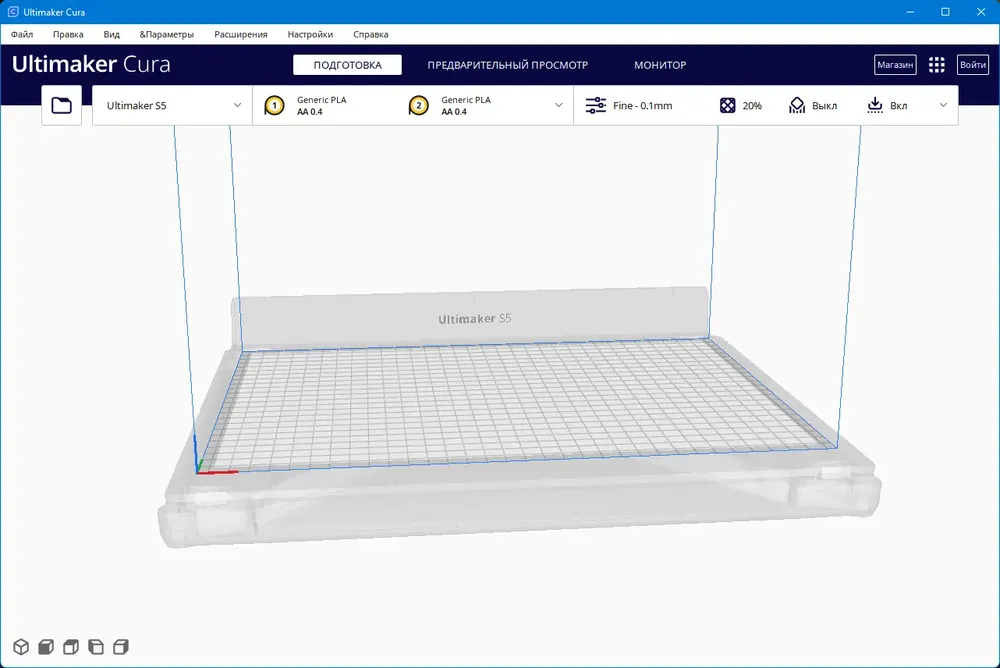
Task: Switch to right side view icon
Action: pos(121,647)
